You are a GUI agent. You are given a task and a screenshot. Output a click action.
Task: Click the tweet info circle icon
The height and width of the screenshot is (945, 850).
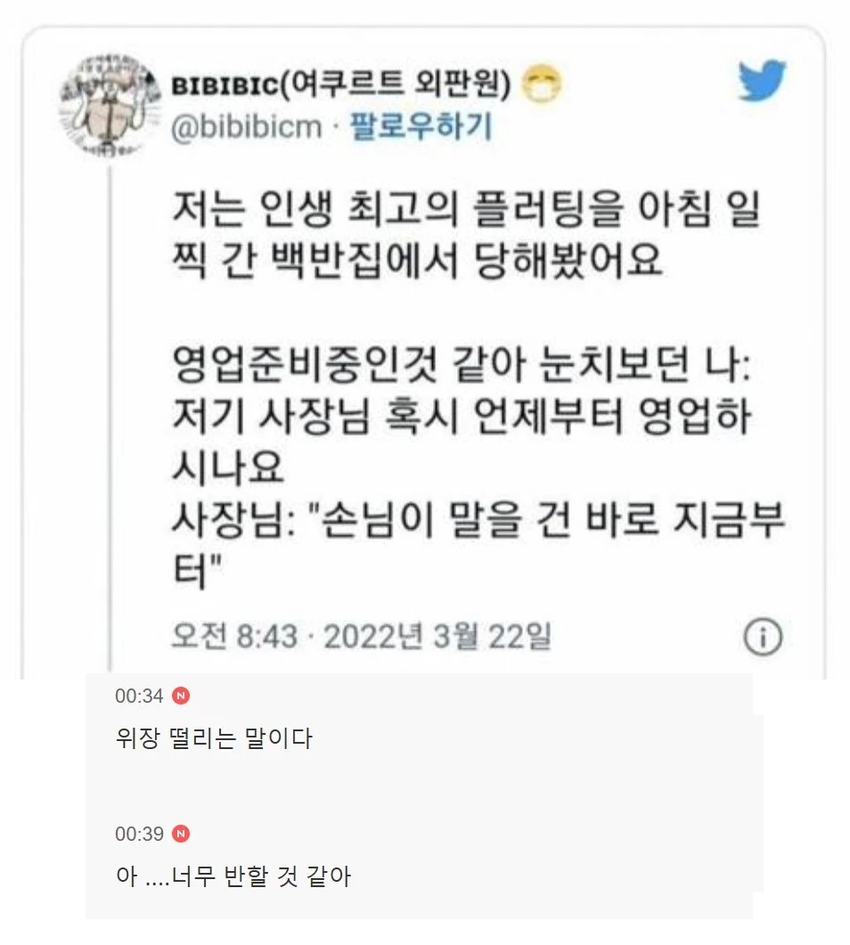[763, 636]
